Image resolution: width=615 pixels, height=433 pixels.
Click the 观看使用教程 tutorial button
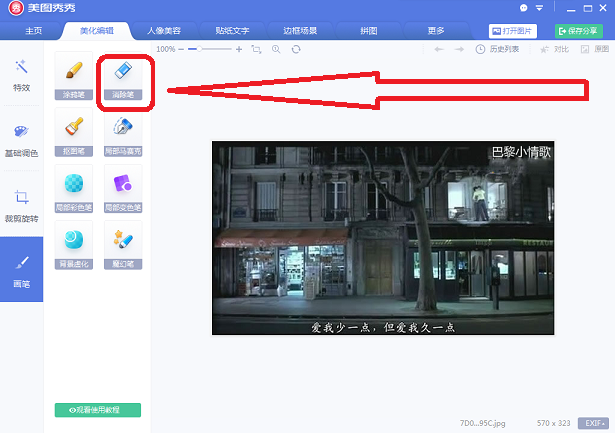click(98, 410)
